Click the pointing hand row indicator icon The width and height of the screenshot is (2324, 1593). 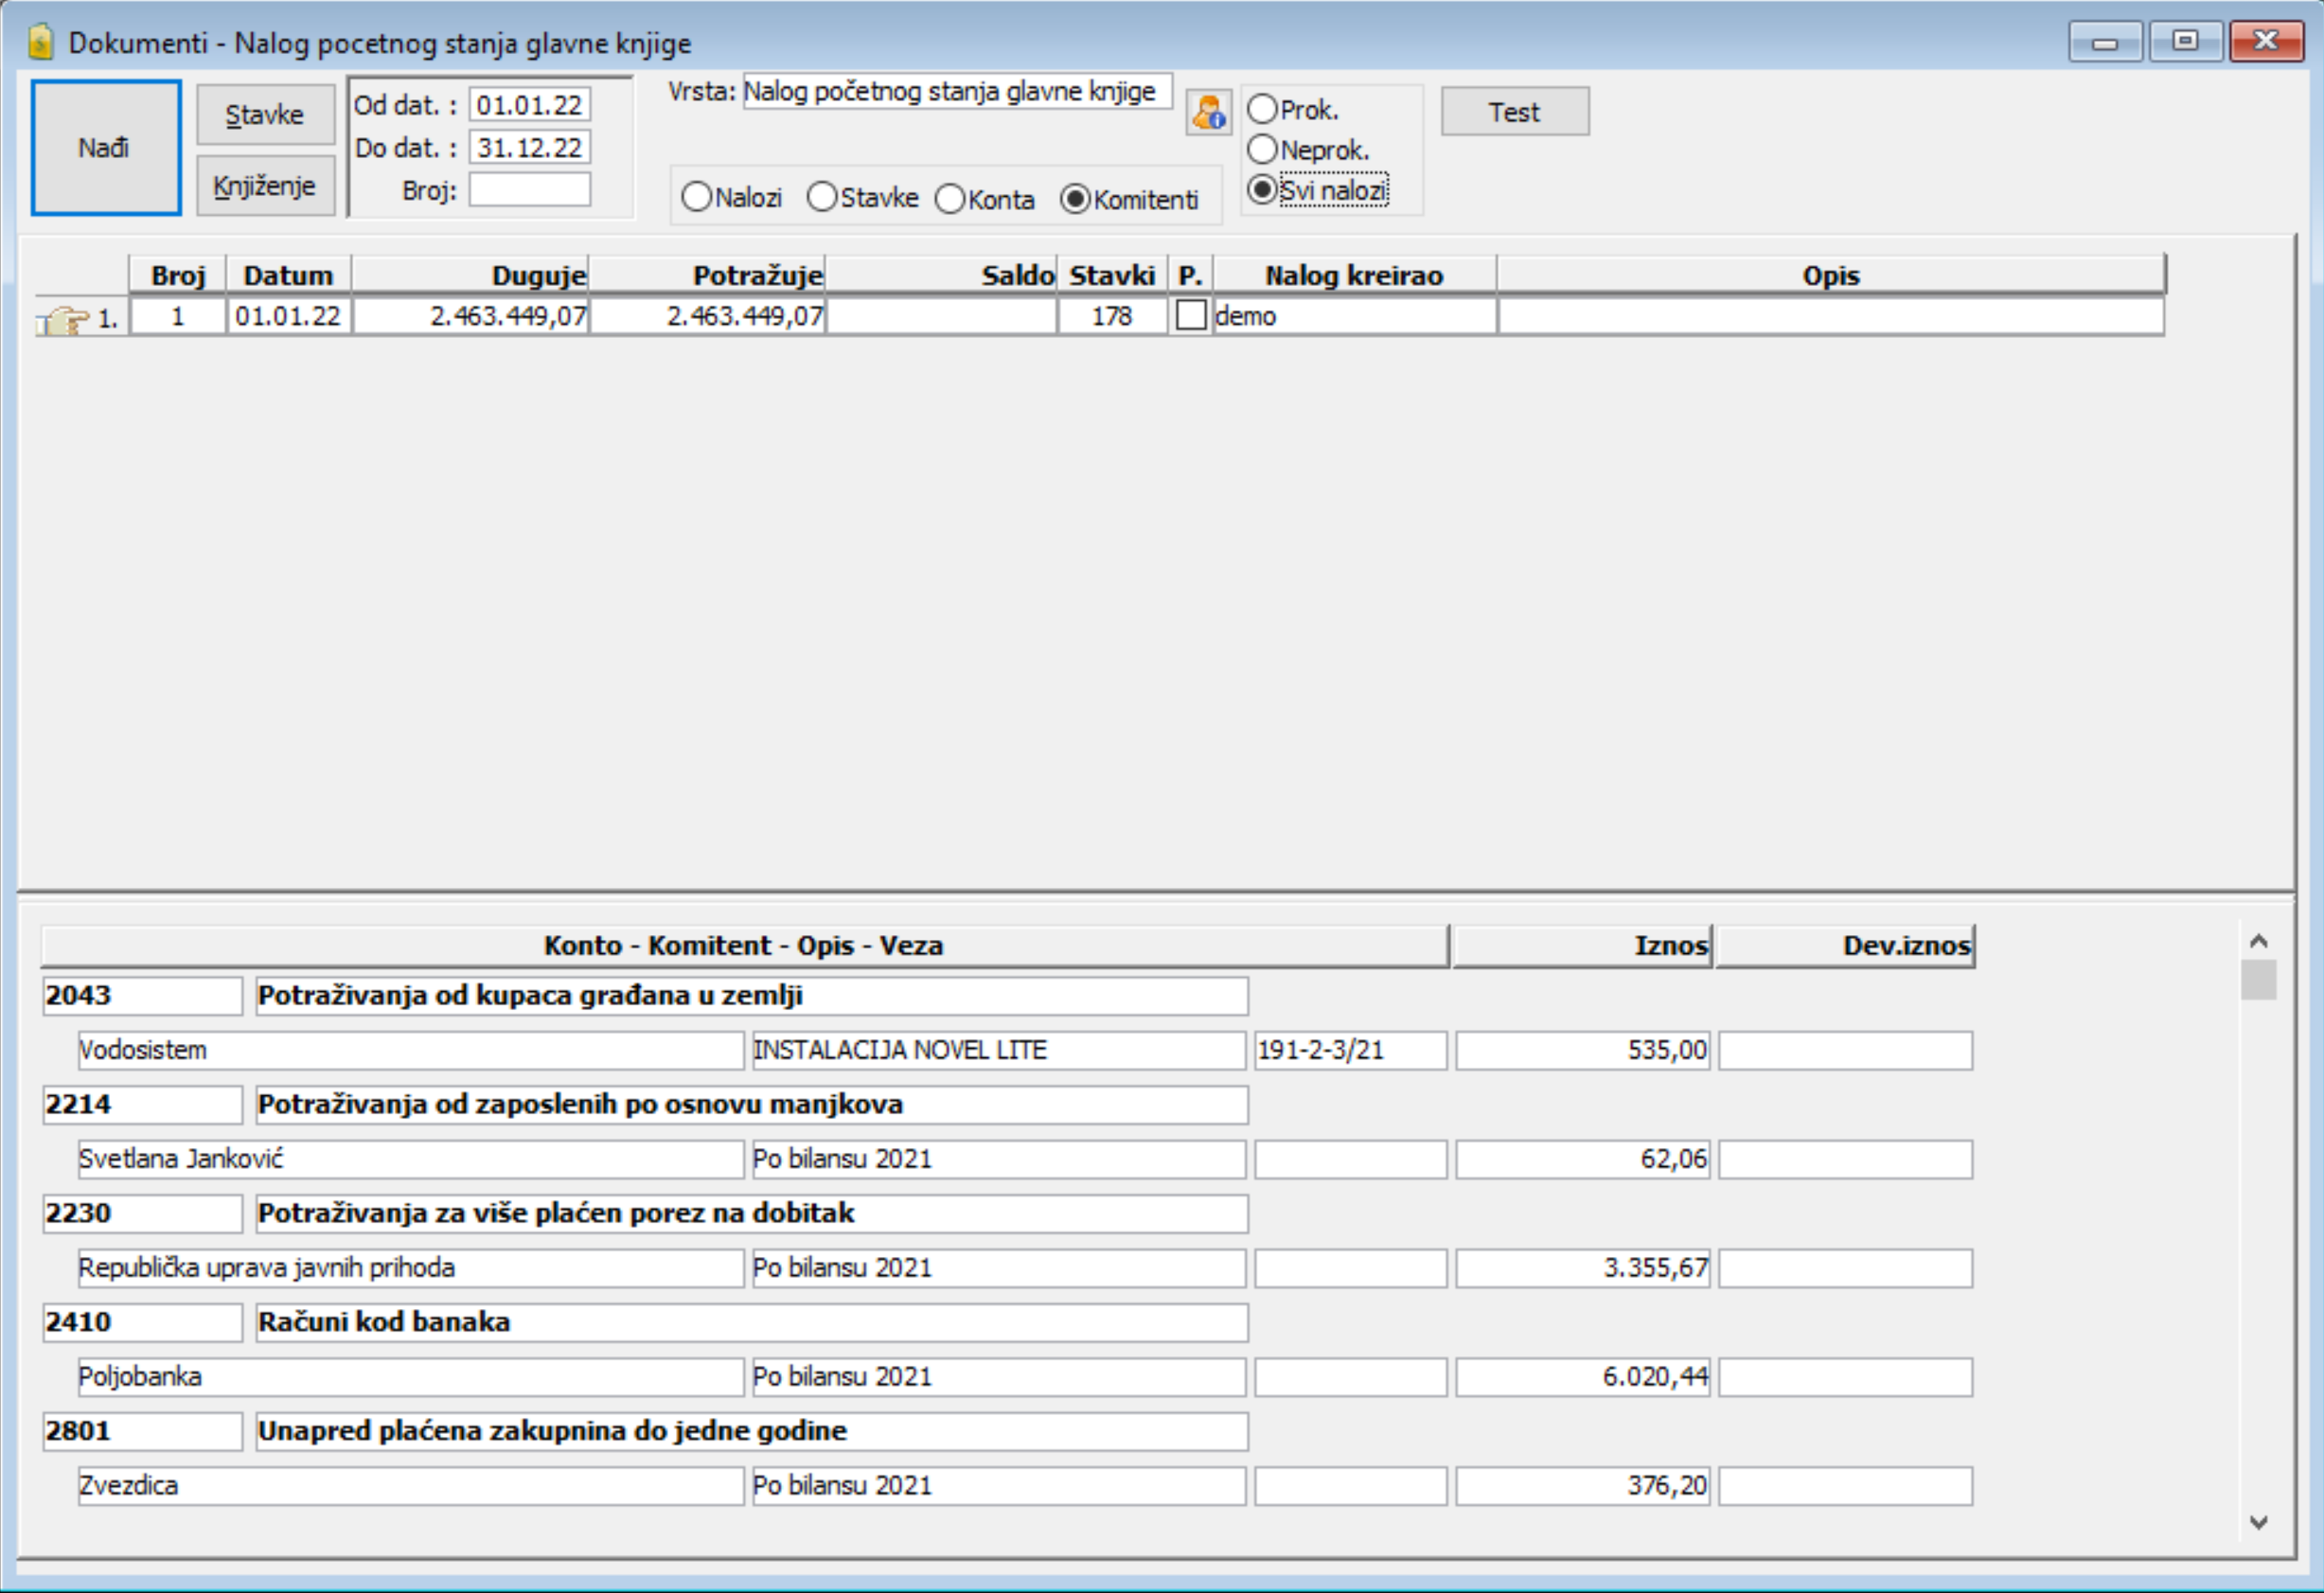click(x=64, y=319)
